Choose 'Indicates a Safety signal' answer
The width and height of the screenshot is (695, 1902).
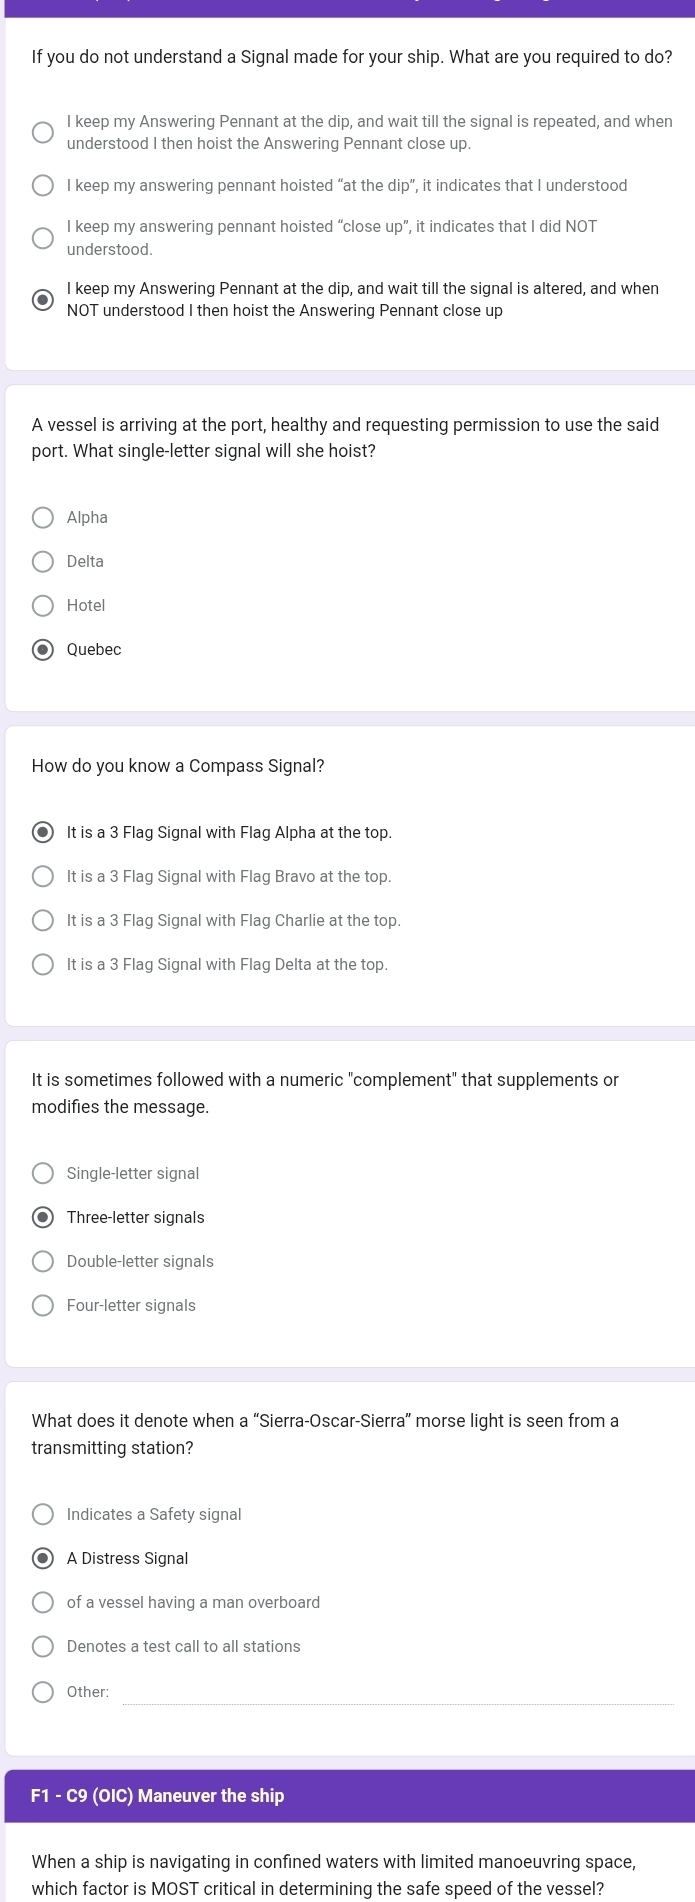pos(43,1515)
